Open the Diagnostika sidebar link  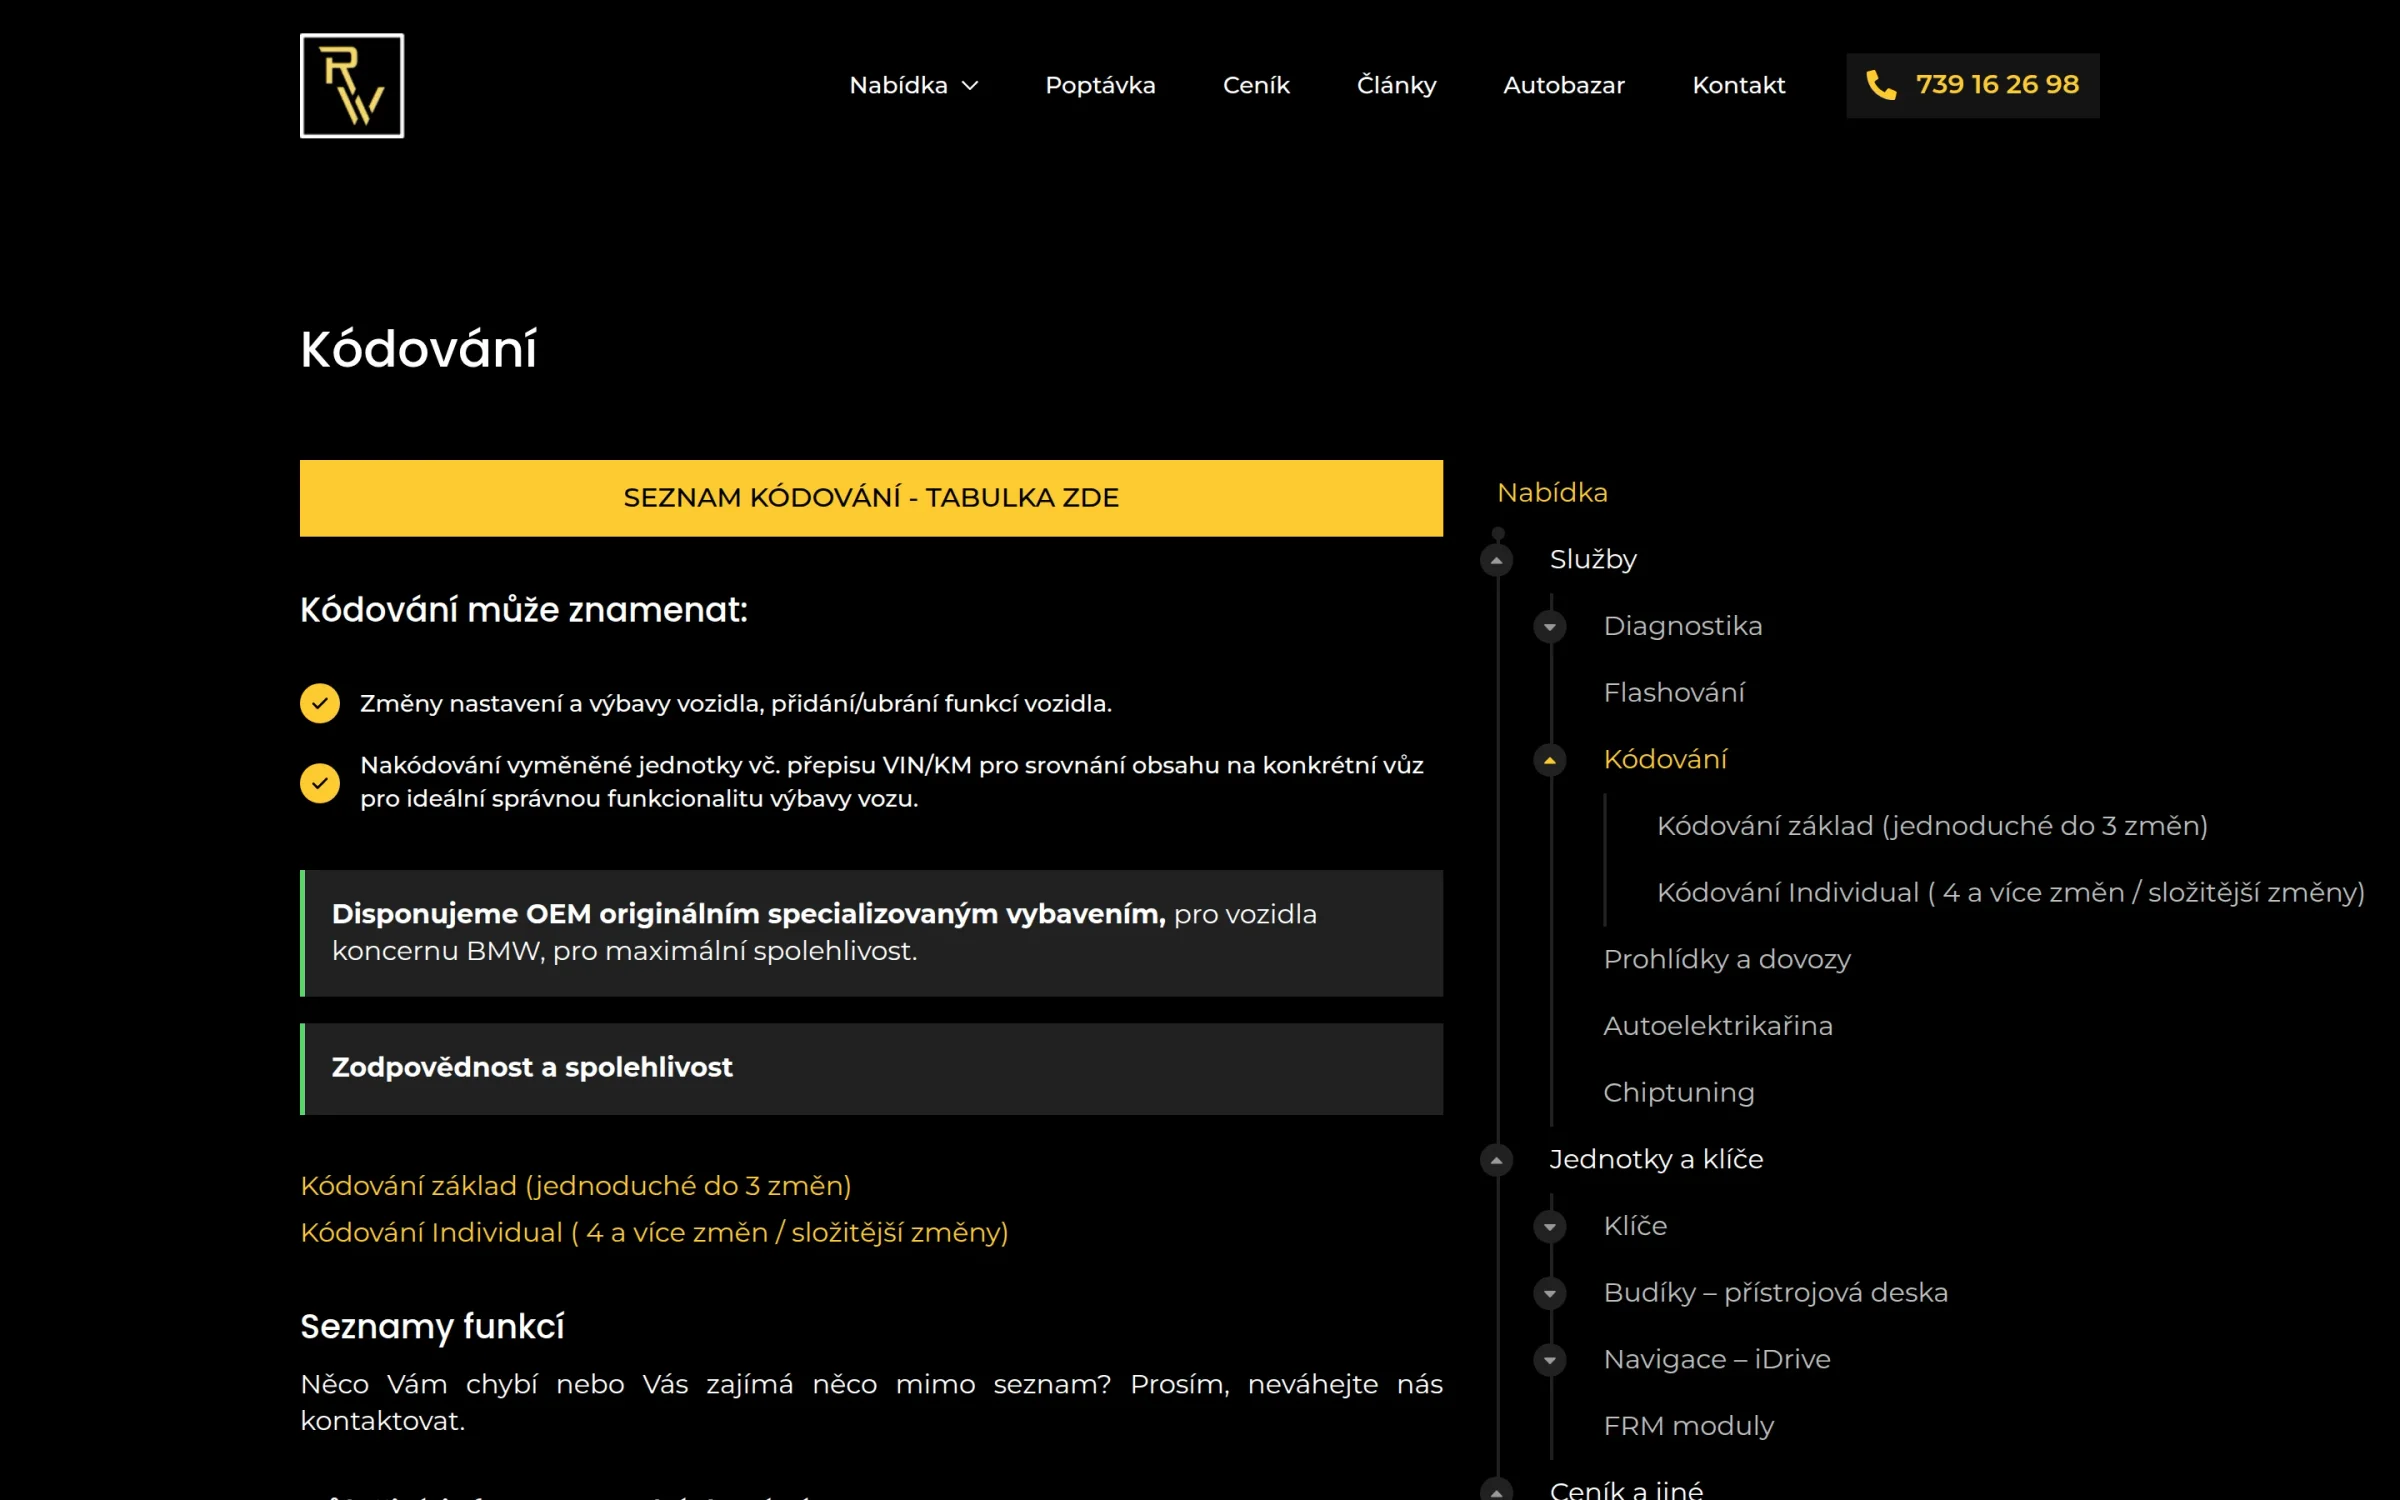pos(1683,626)
